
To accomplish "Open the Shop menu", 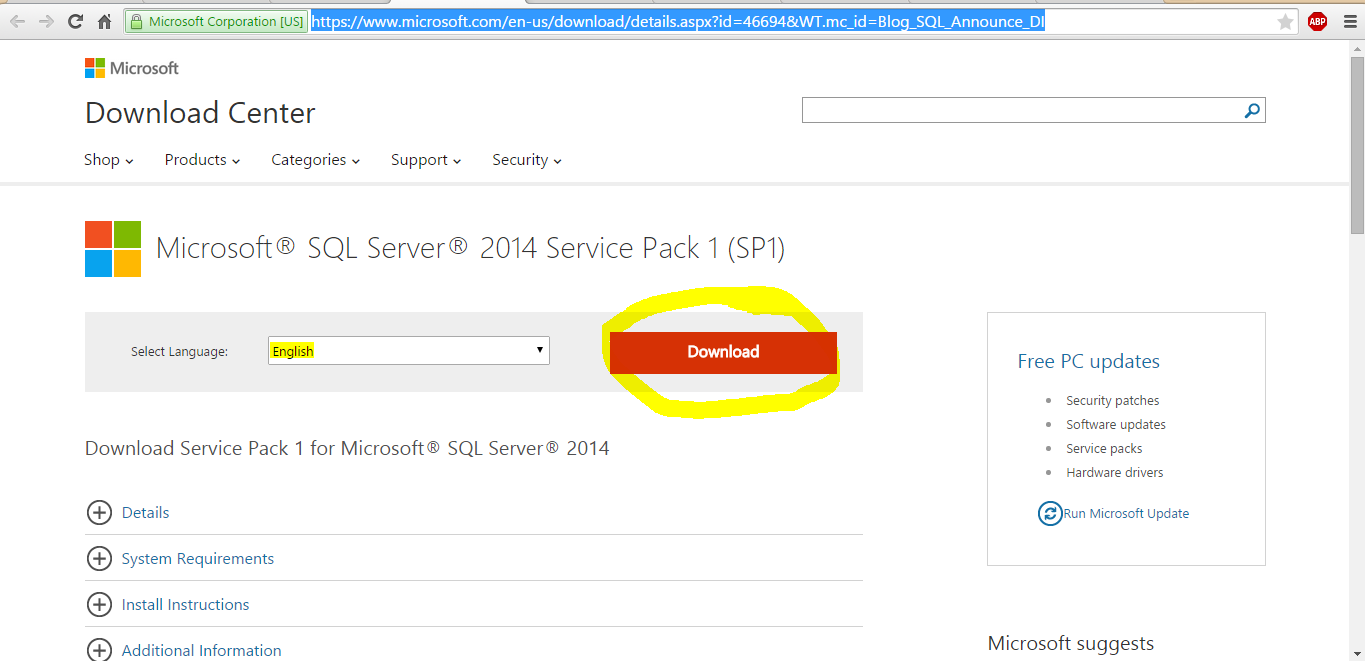I will pos(109,160).
